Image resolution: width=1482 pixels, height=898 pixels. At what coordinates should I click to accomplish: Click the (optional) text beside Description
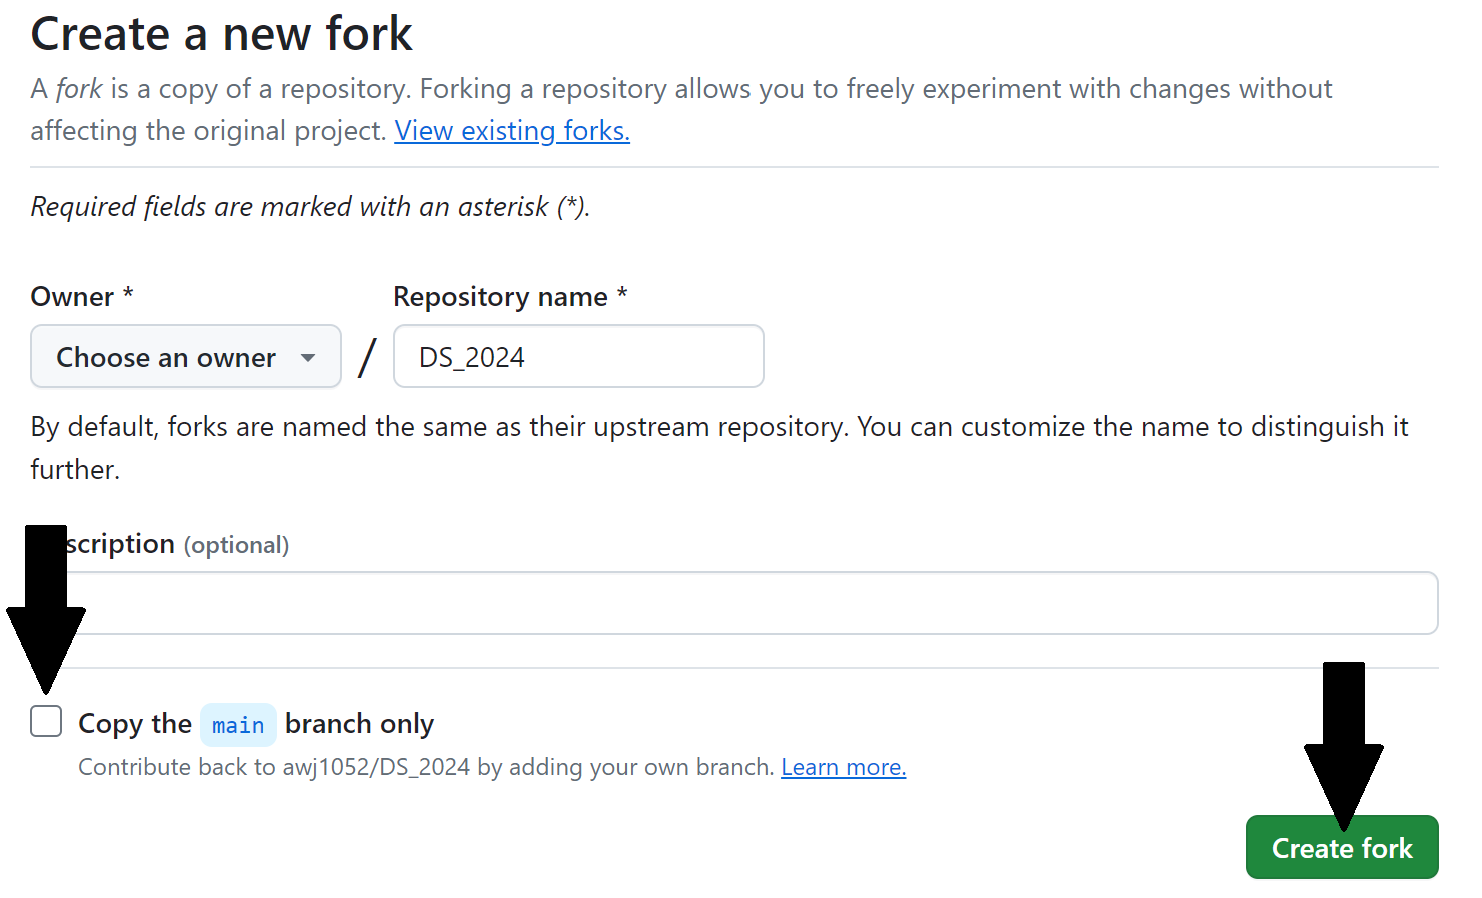tap(236, 545)
